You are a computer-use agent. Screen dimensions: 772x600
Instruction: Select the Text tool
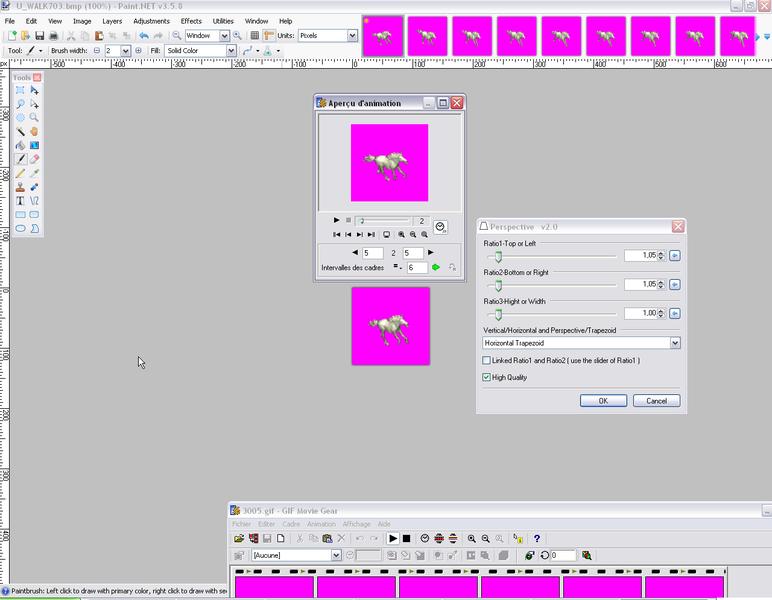20,201
